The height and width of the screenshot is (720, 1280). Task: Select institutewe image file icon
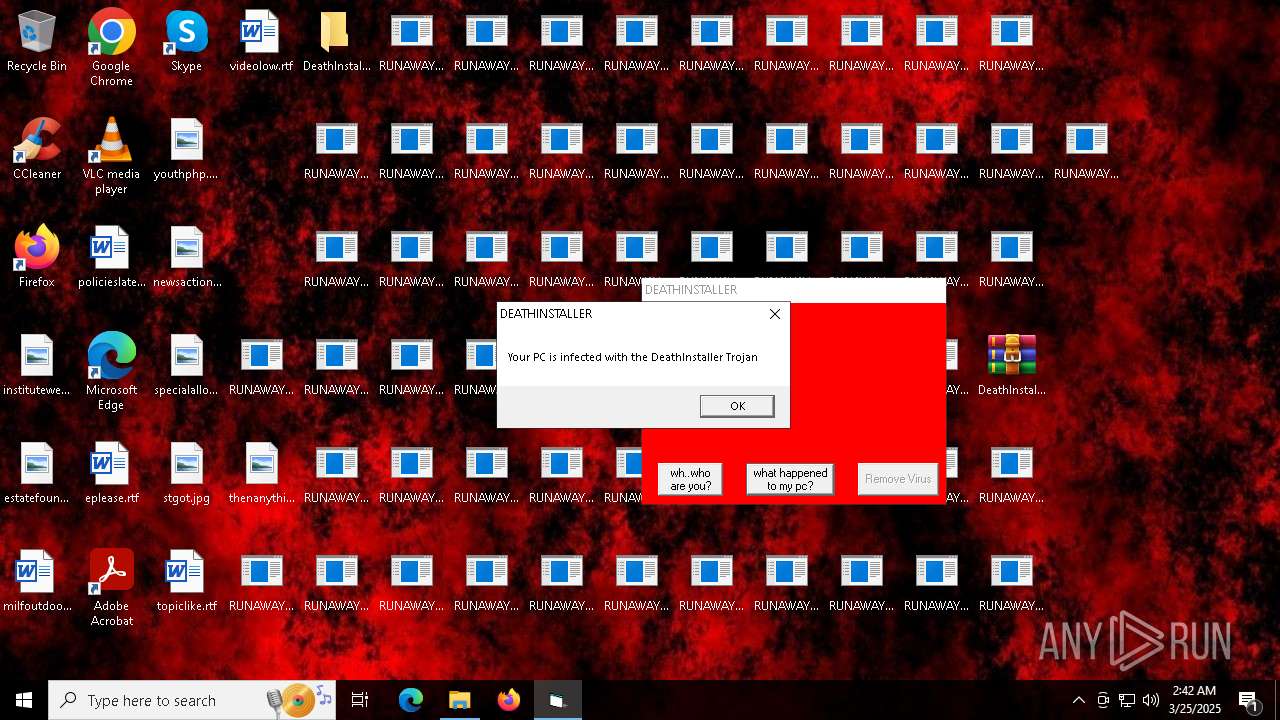[37, 366]
